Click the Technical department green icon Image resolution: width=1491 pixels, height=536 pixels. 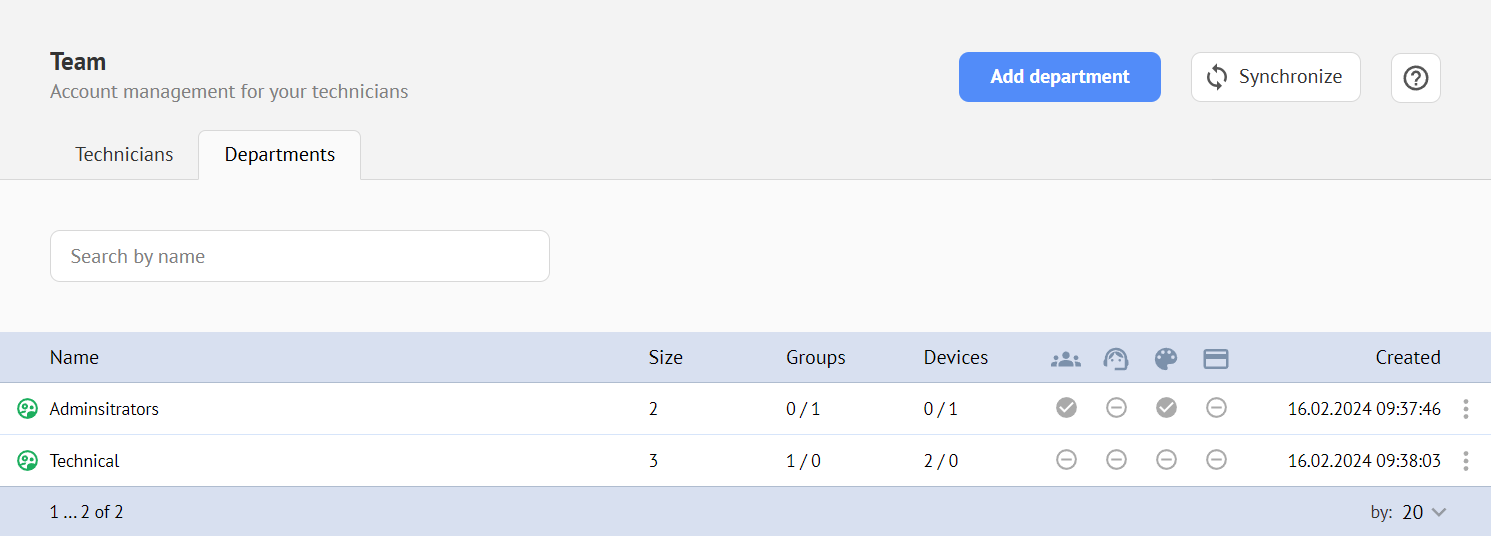tap(28, 461)
